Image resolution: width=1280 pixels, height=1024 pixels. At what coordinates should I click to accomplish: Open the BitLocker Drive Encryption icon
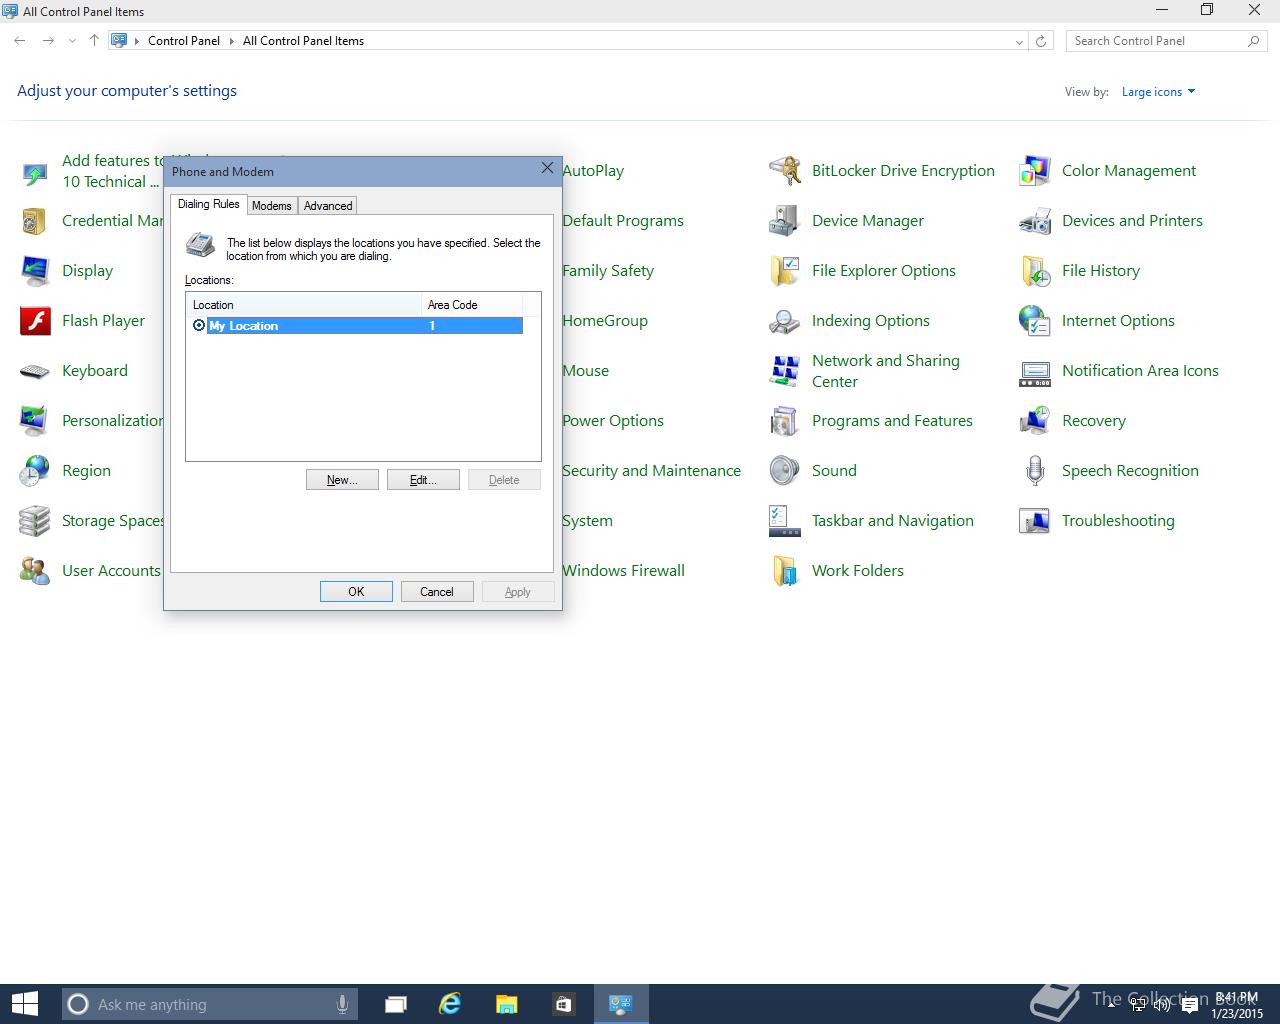point(785,171)
